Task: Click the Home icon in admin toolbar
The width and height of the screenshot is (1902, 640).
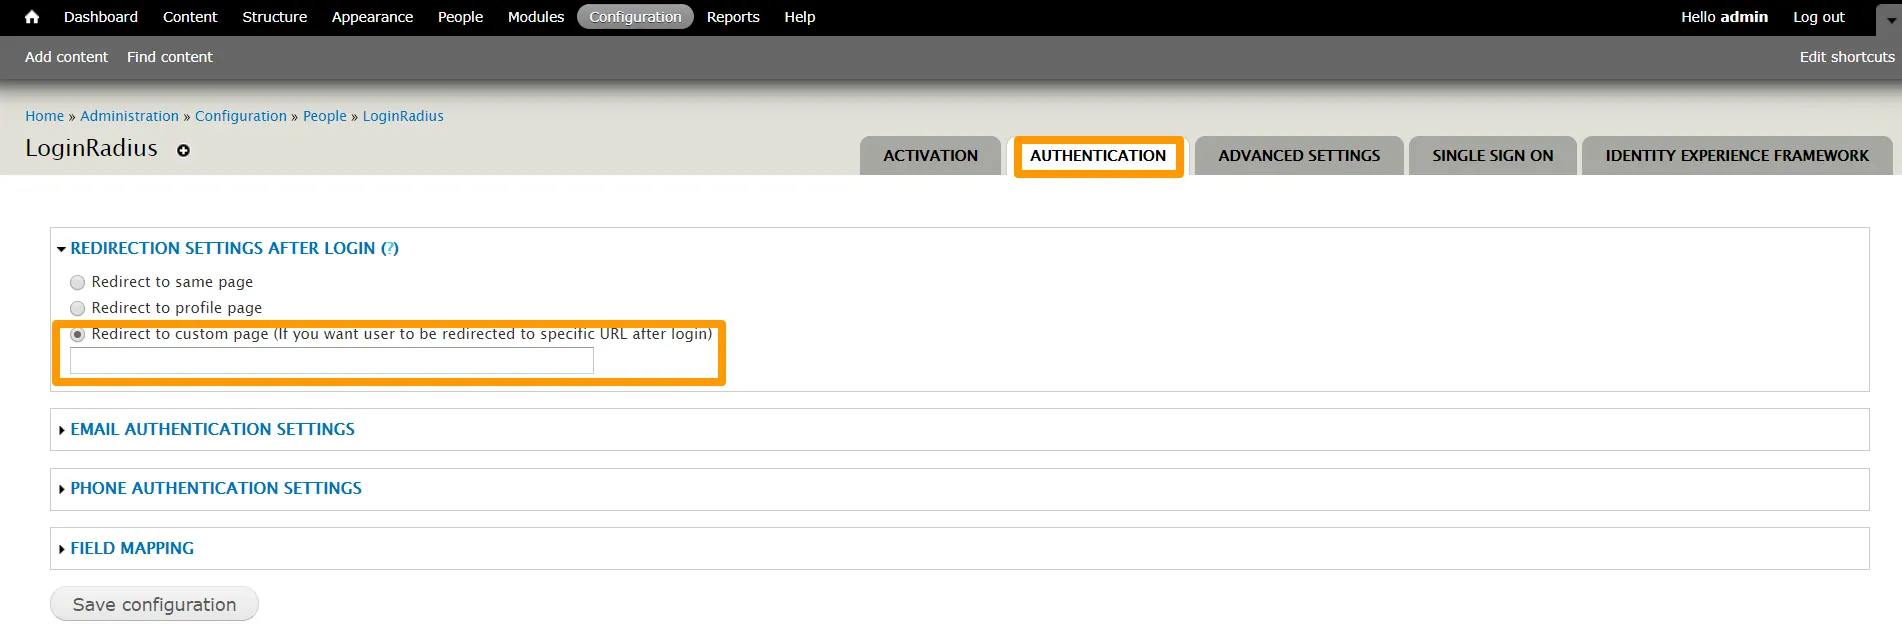Action: [x=32, y=17]
